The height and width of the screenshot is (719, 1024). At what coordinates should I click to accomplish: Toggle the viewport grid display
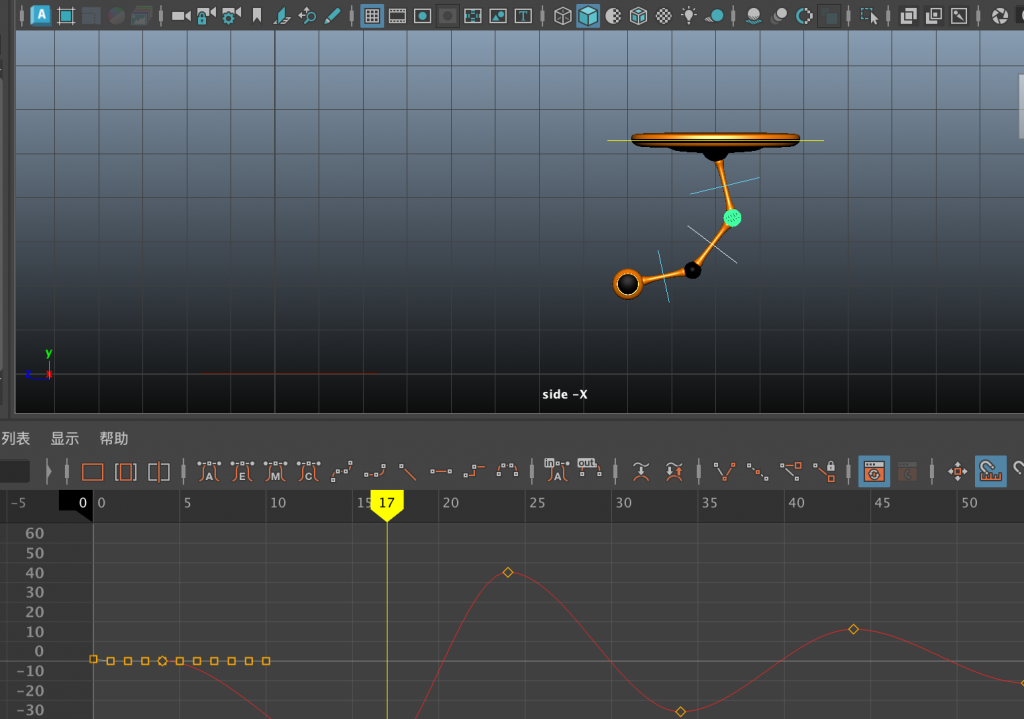click(x=372, y=16)
